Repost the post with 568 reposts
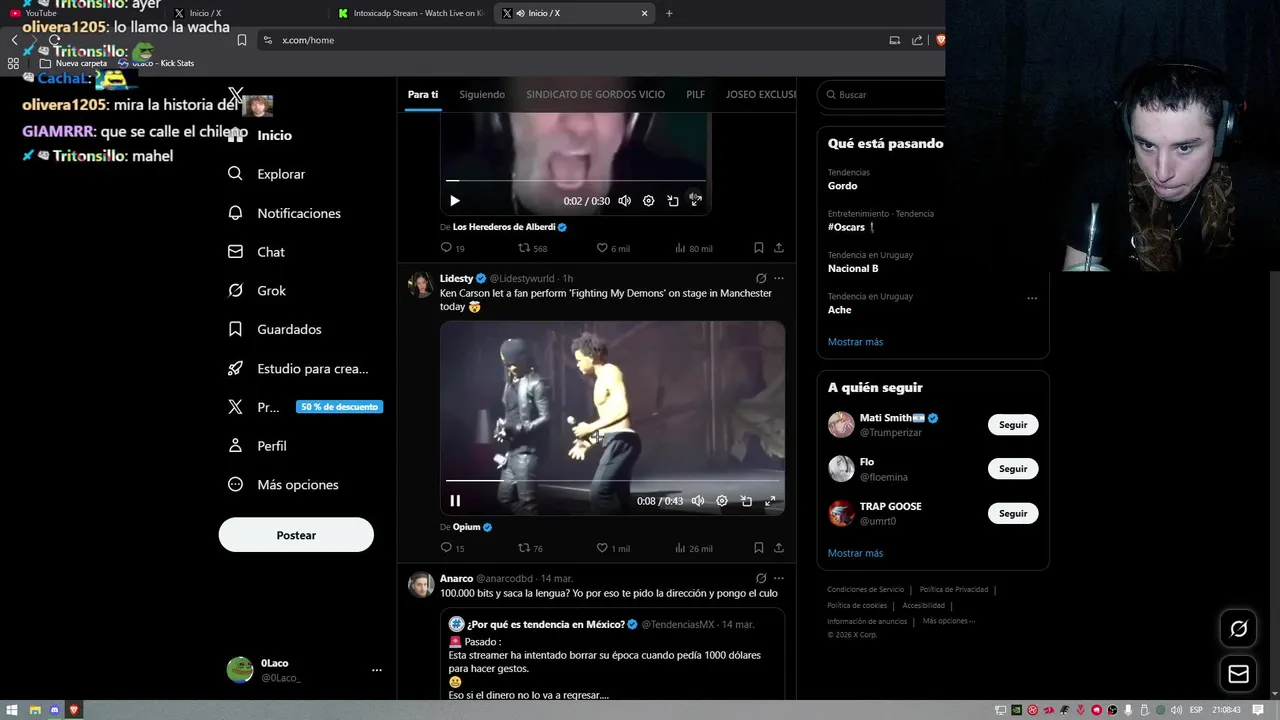 point(532,248)
